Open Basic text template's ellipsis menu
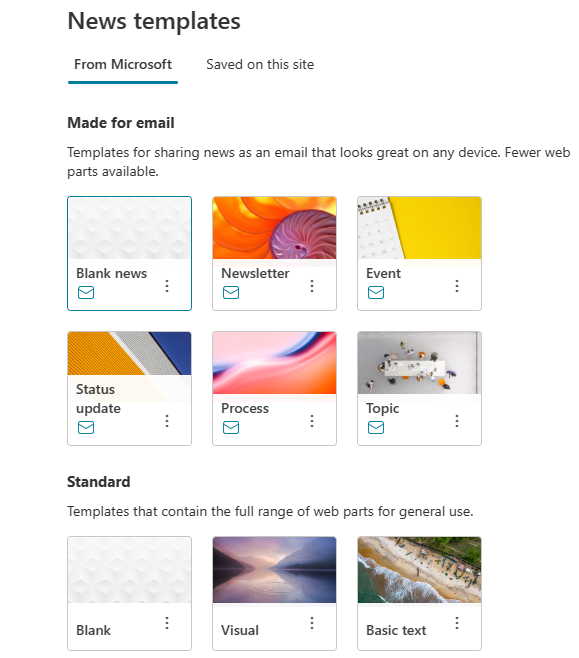The image size is (579, 658). click(x=457, y=623)
